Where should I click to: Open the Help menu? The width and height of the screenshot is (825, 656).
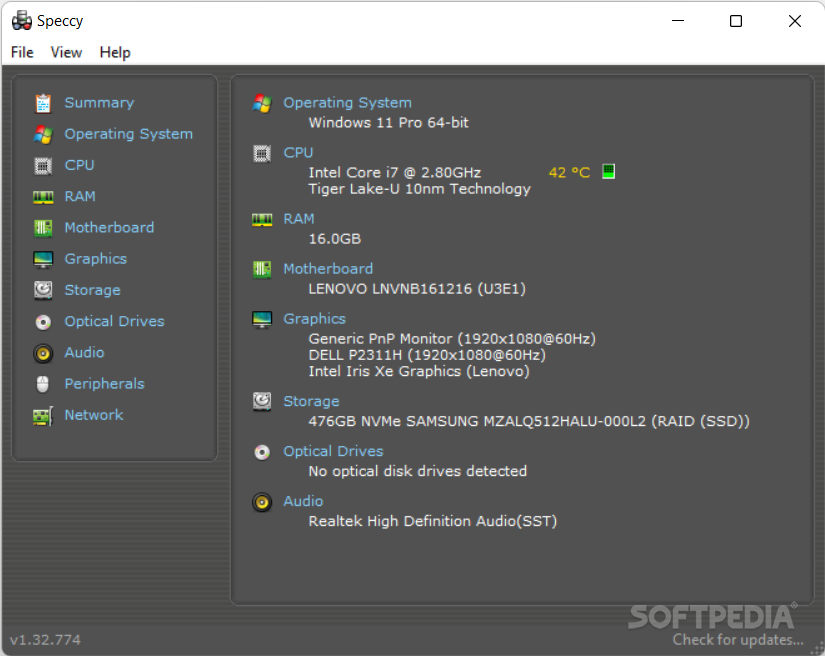115,52
